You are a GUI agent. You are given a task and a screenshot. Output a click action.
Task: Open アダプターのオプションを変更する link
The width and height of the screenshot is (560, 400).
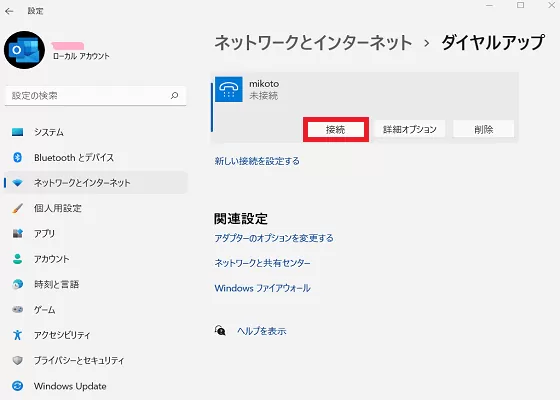click(274, 238)
